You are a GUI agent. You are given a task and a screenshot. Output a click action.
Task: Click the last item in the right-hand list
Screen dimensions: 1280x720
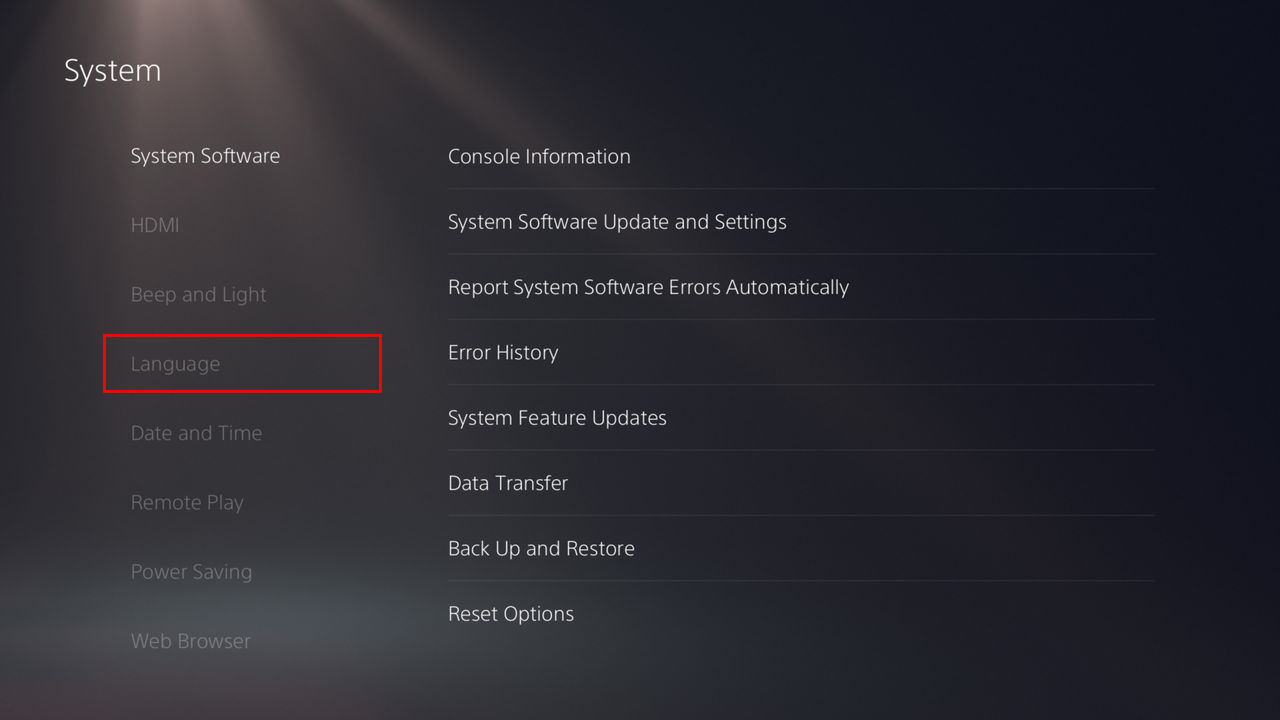tap(511, 614)
